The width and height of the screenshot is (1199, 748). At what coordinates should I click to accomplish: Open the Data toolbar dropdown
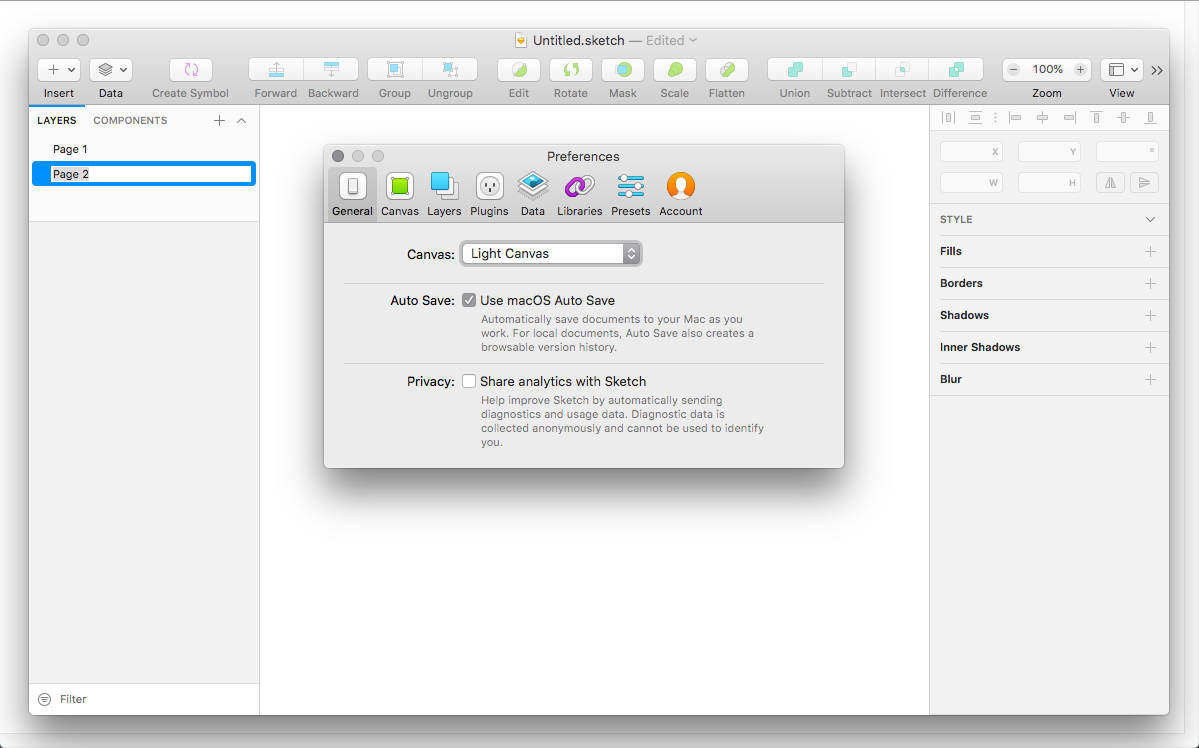(x=111, y=70)
